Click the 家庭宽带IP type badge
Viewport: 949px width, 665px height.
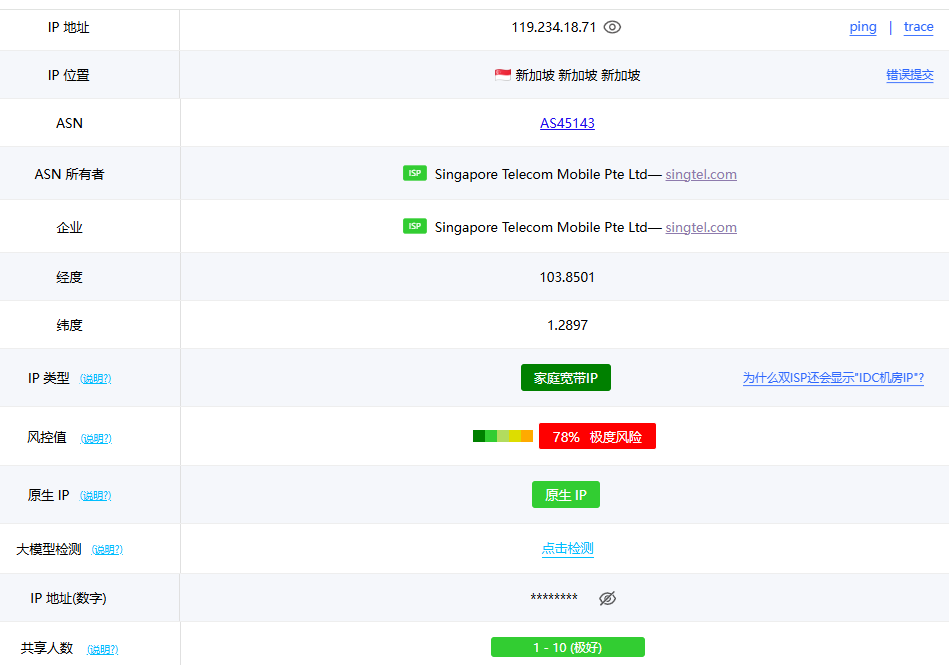(x=565, y=378)
